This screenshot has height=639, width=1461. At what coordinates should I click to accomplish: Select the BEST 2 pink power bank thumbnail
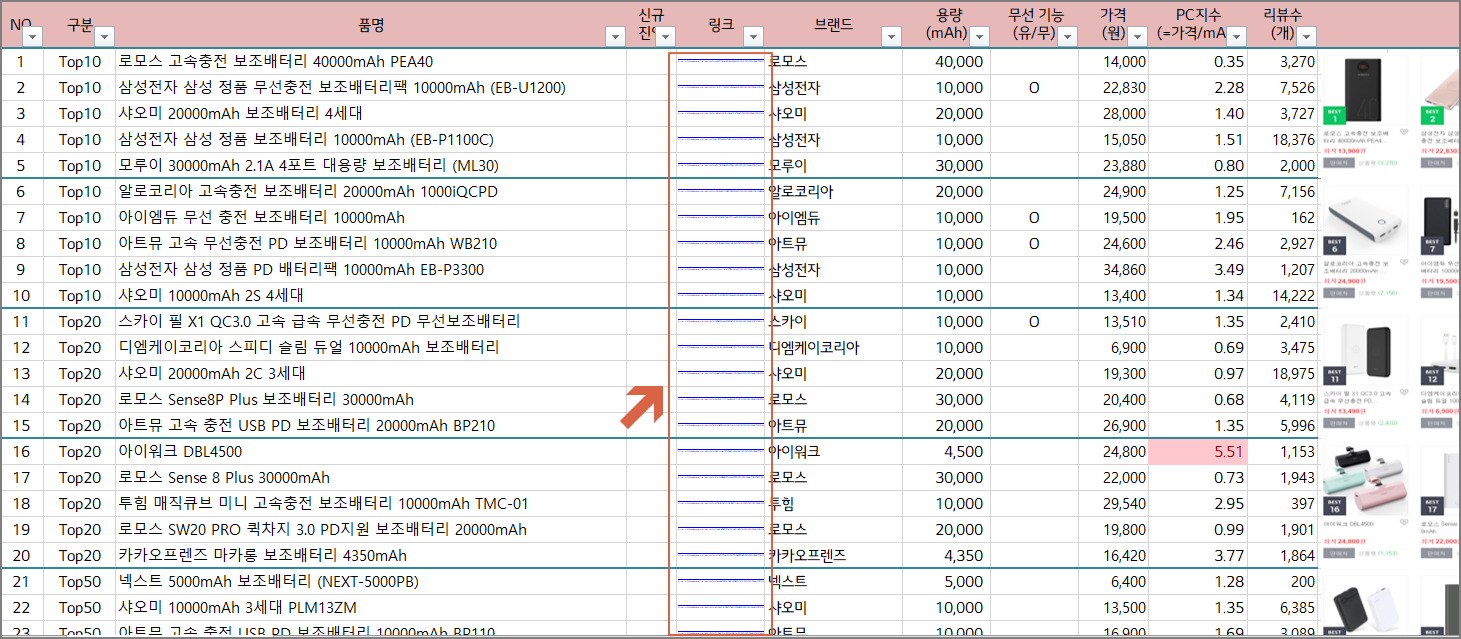1440,90
